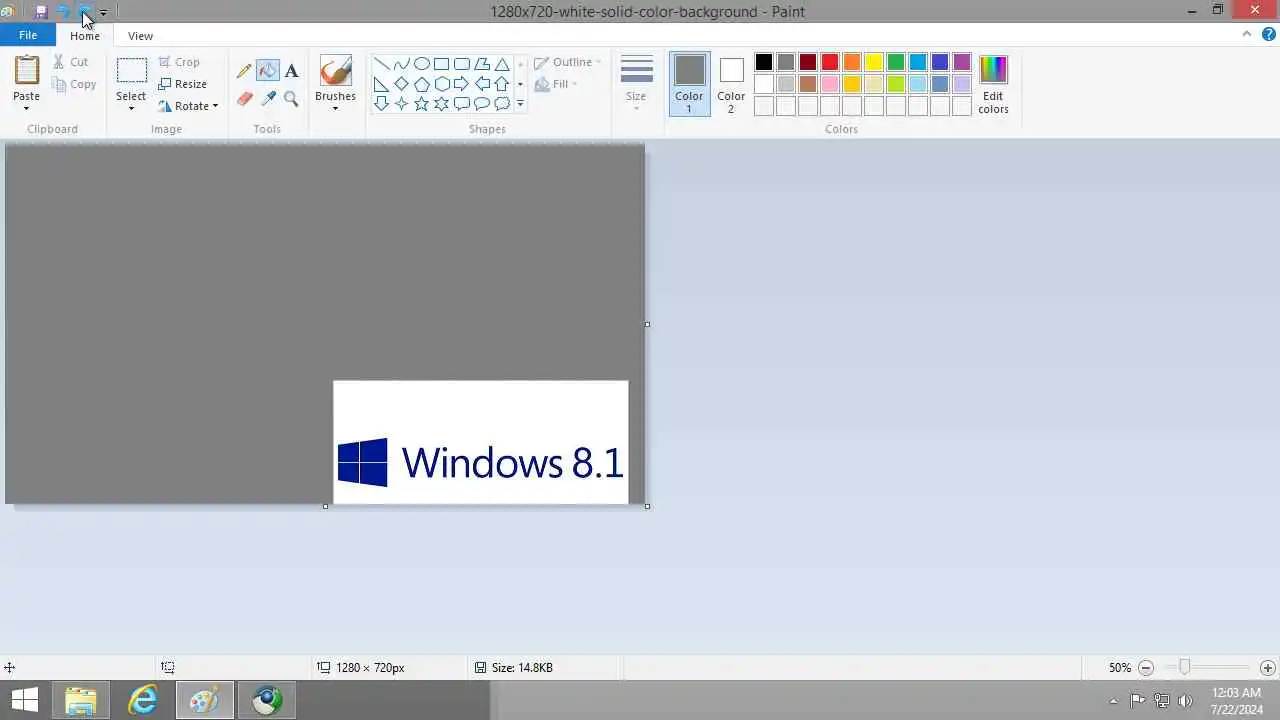The height and width of the screenshot is (720, 1280).
Task: Click the Paste clipboard icon
Action: [26, 71]
